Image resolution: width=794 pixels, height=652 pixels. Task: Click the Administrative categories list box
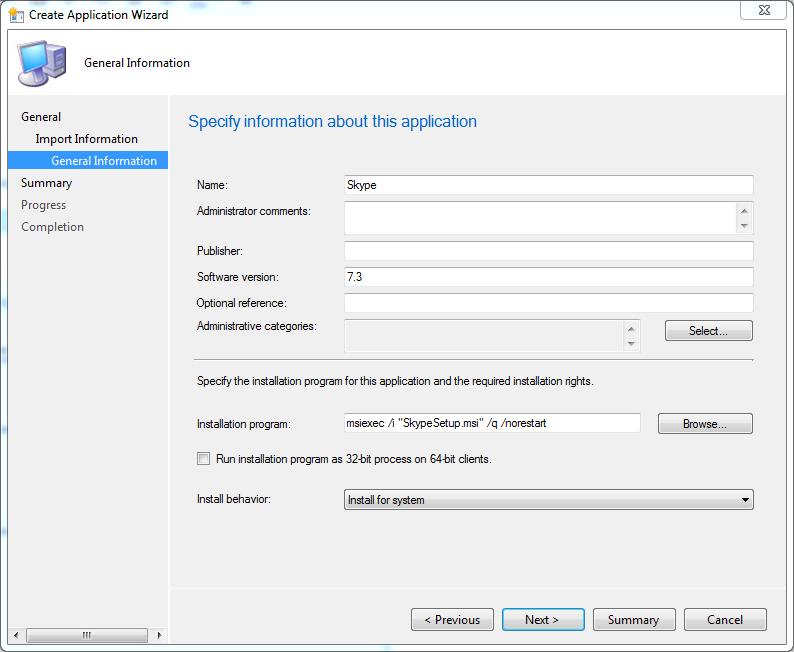(484, 335)
